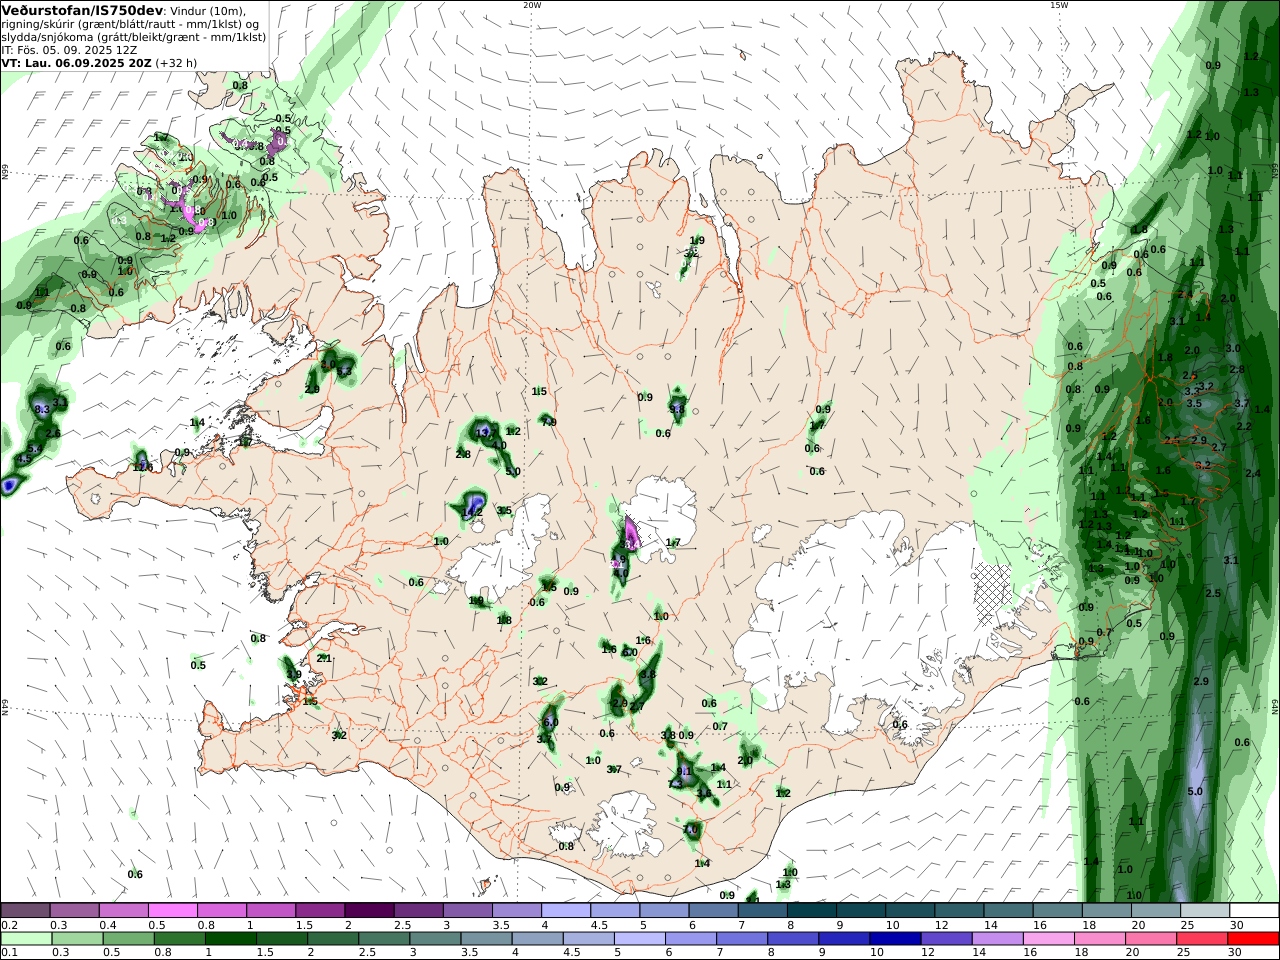This screenshot has width=1280, height=960.
Task: Click the cross-hatched area on eastern glacier
Action: 993,595
